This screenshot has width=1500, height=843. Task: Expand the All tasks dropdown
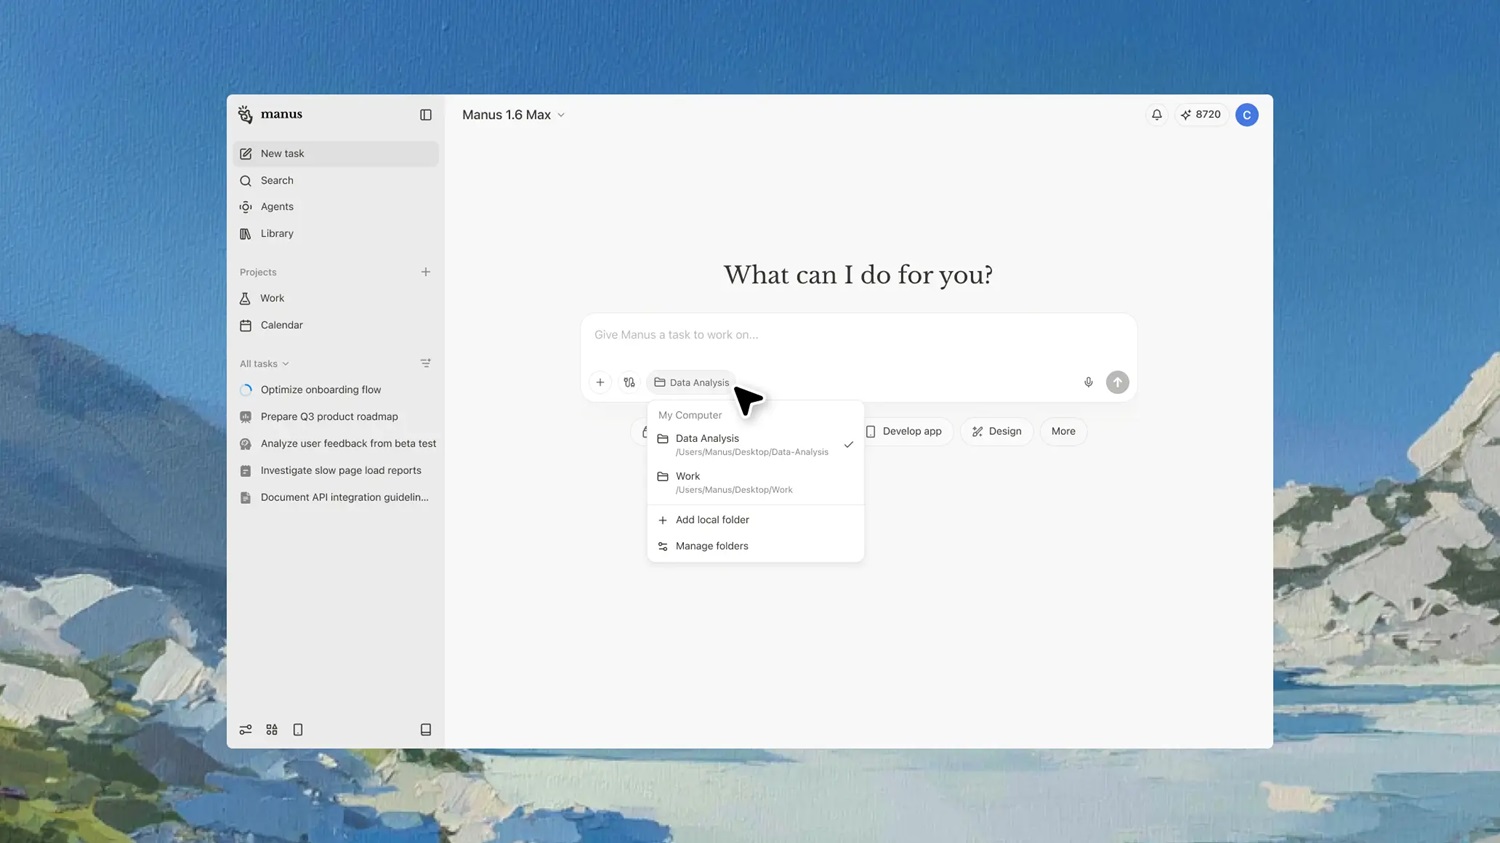click(264, 364)
